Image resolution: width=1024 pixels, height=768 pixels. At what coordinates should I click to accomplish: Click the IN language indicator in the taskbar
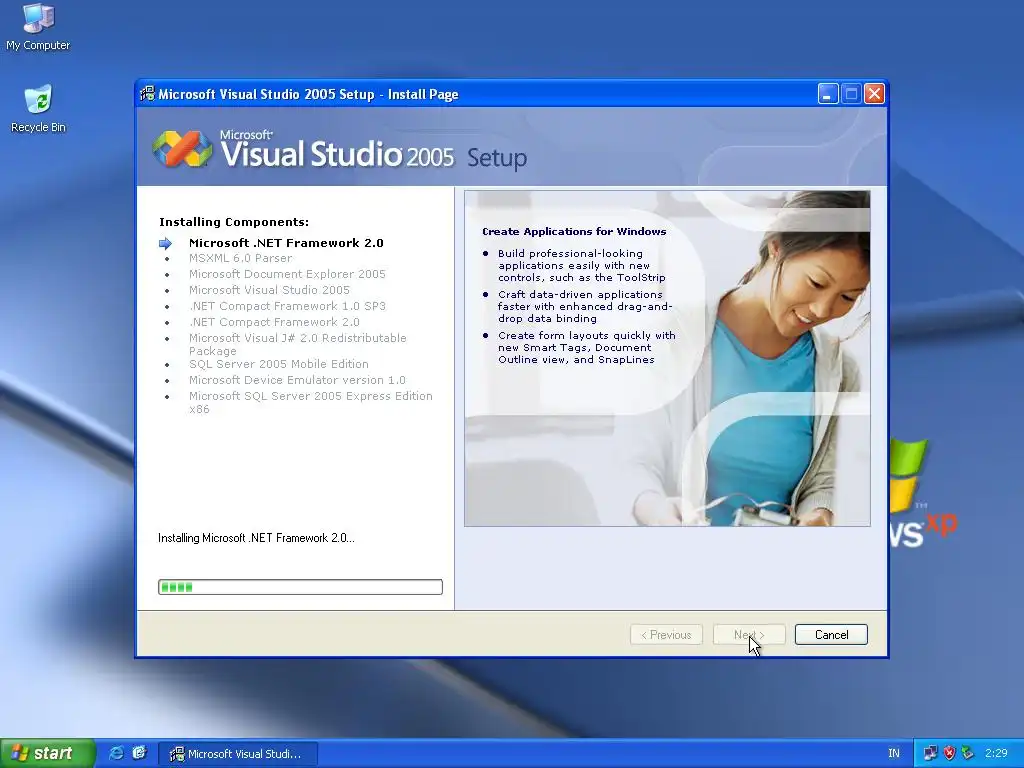pos(893,754)
